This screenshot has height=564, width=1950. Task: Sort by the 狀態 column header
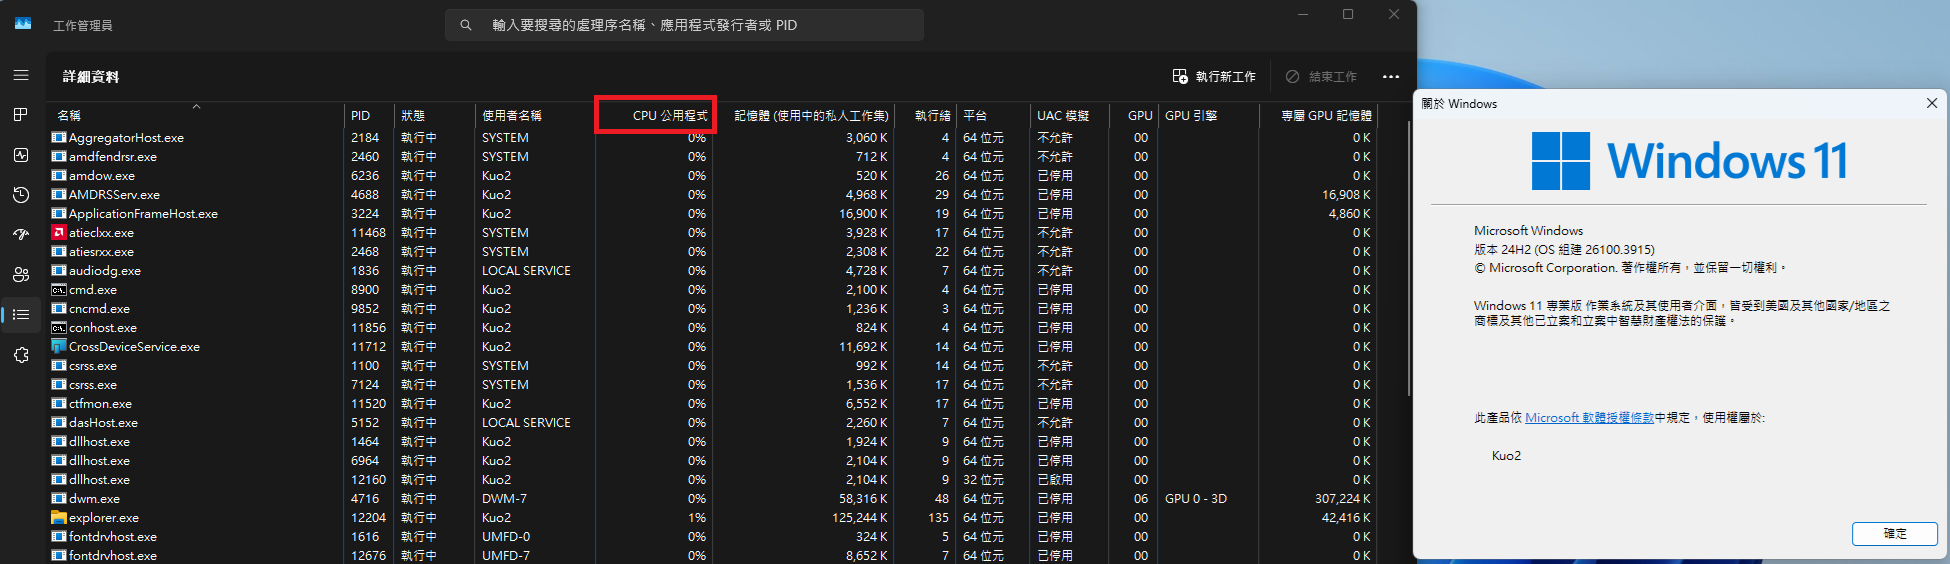(x=435, y=115)
